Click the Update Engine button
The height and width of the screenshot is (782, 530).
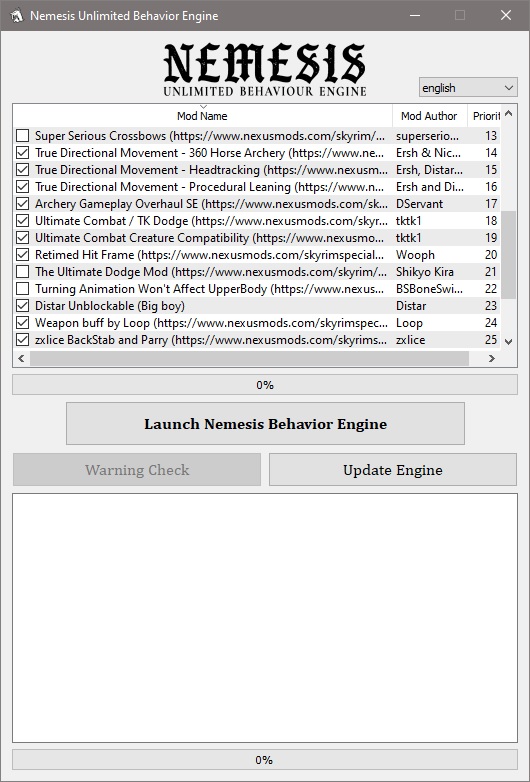tap(393, 470)
